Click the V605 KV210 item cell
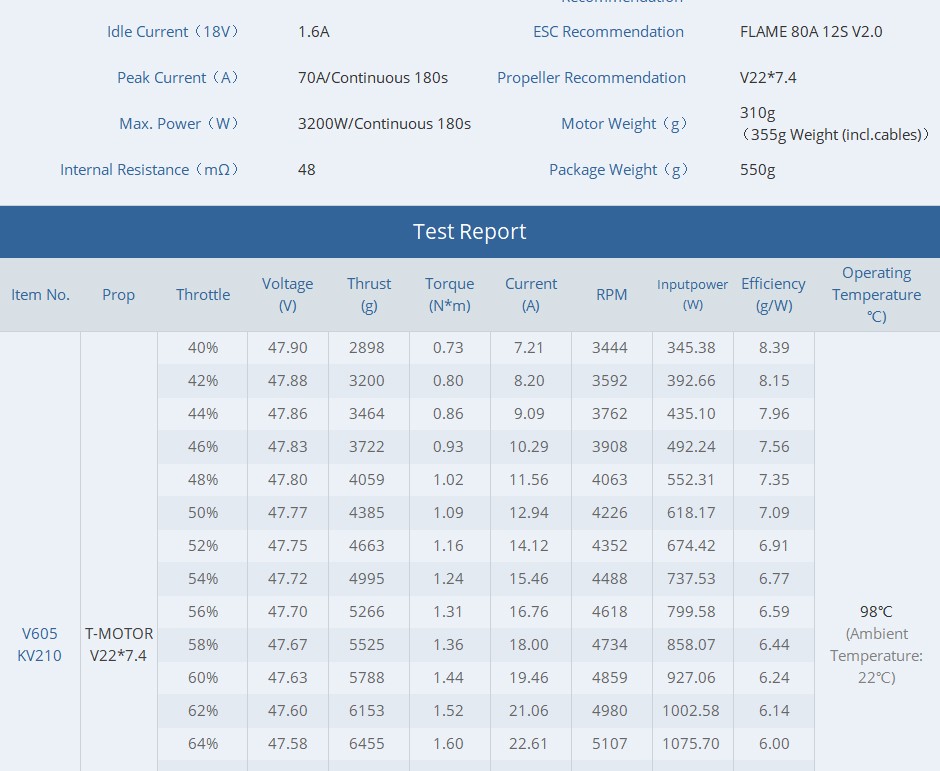940x771 pixels. (x=40, y=645)
